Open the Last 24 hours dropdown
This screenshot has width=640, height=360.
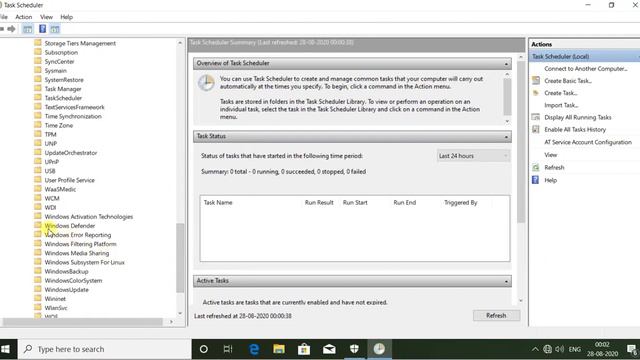473,156
